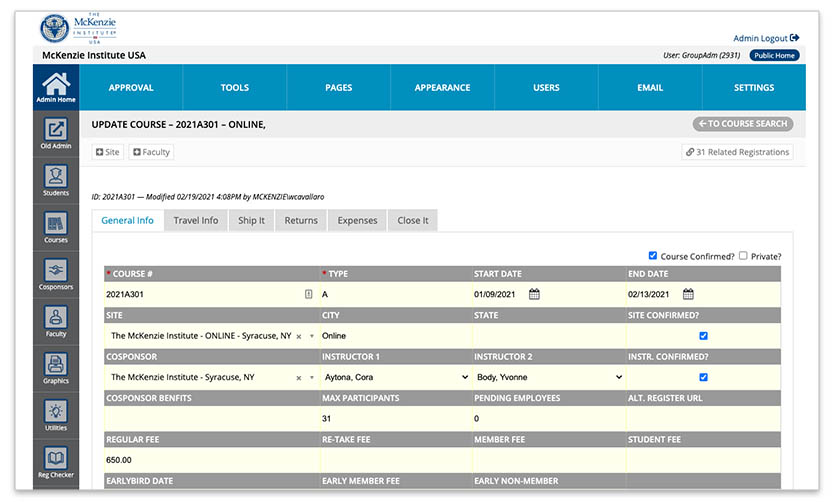This screenshot has width=836, height=502.
Task: Click the Pending Employees field
Action: click(x=549, y=419)
